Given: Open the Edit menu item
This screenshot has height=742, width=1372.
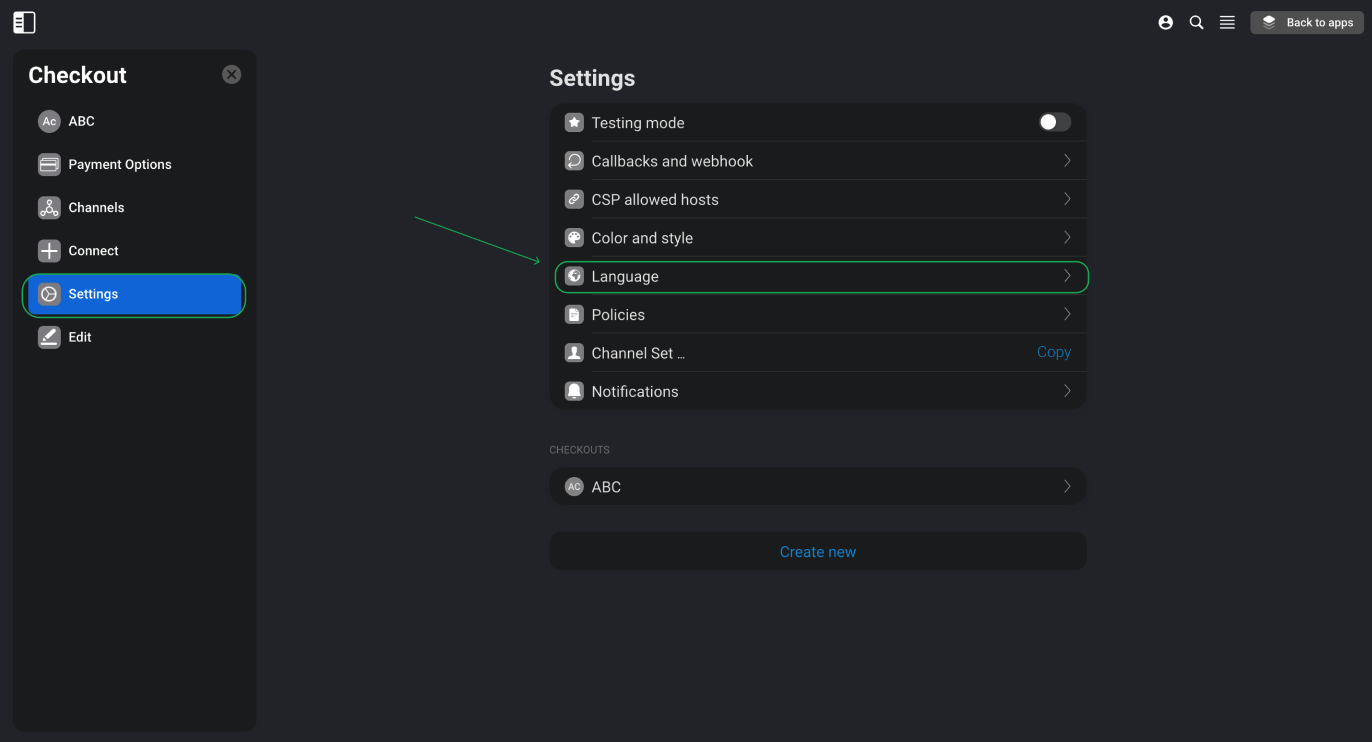Looking at the screenshot, I should pos(134,337).
